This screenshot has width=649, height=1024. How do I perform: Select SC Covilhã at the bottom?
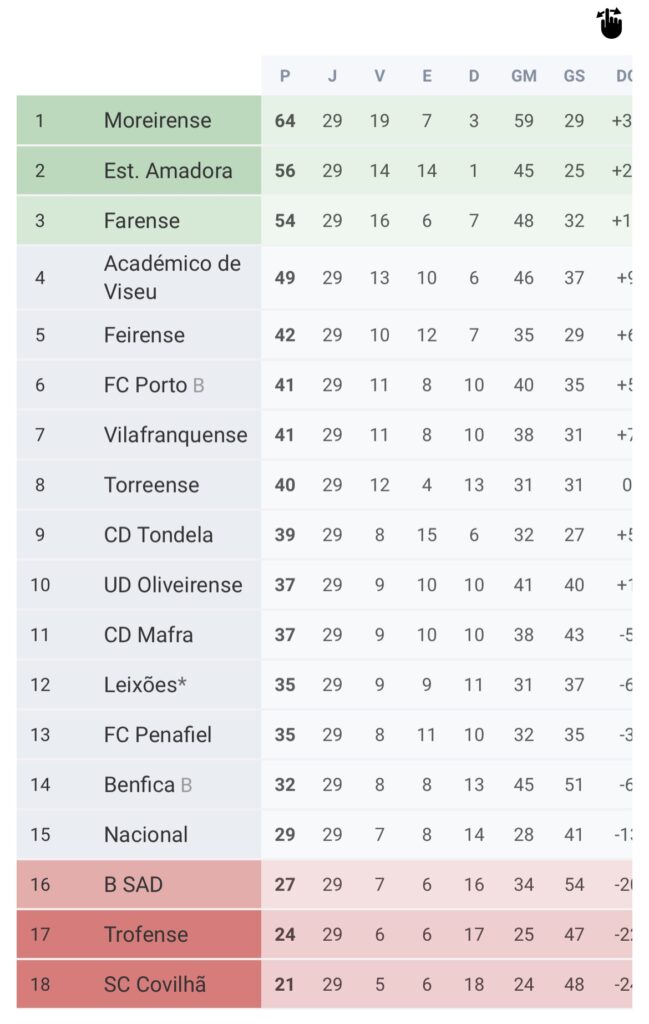coord(155,984)
